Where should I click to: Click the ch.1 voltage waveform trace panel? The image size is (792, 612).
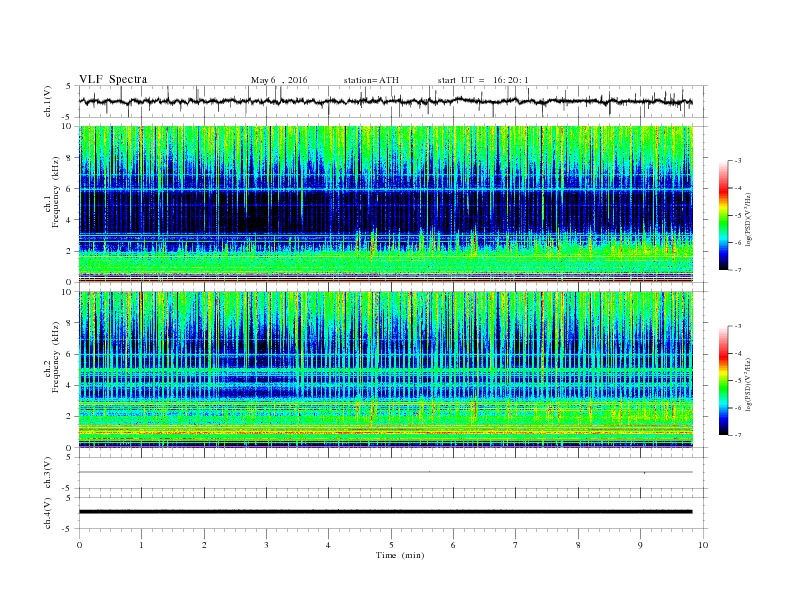393,101
